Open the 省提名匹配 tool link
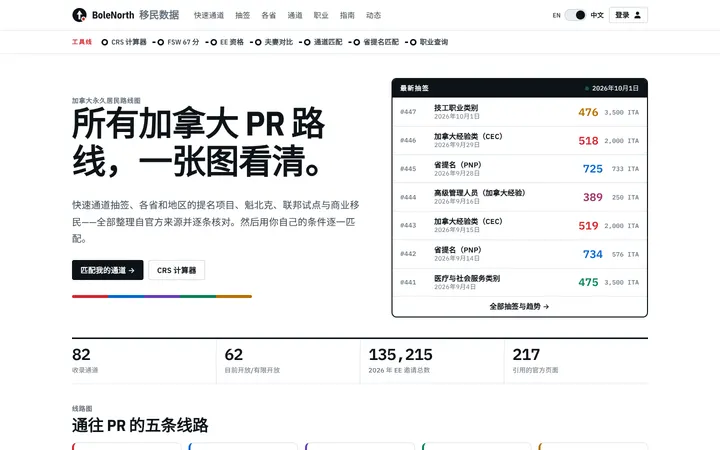Screen dimensions: 720x450 coord(377,42)
